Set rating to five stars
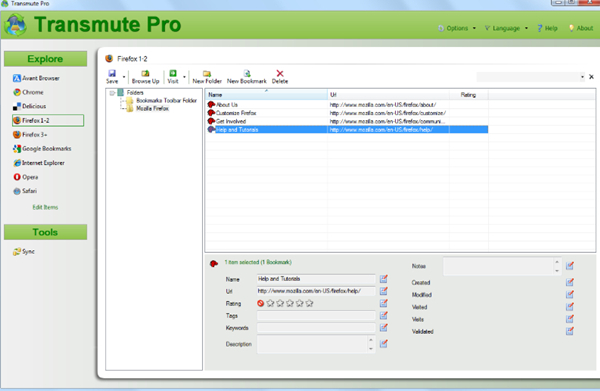The width and height of the screenshot is (600, 391). tap(309, 303)
